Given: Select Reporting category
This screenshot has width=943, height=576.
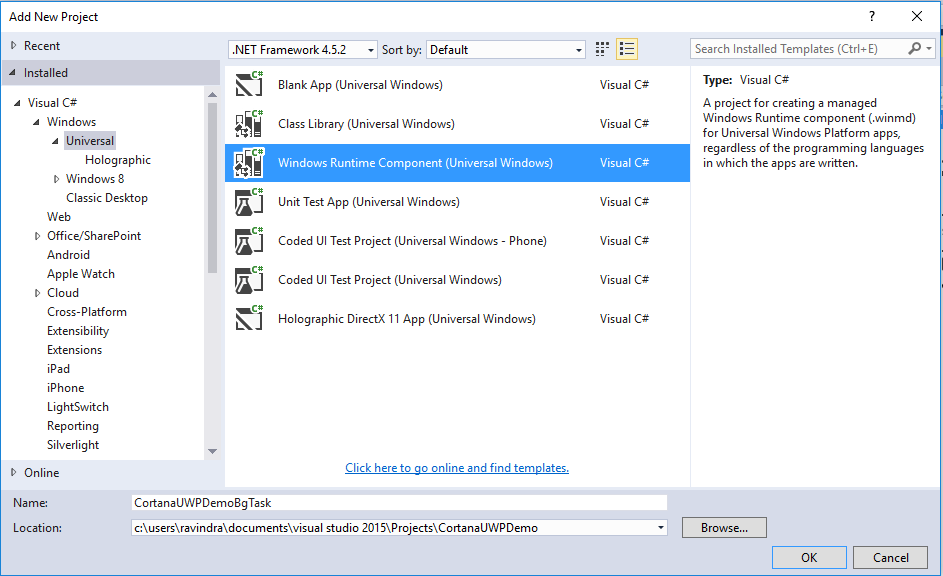Looking at the screenshot, I should pos(73,426).
